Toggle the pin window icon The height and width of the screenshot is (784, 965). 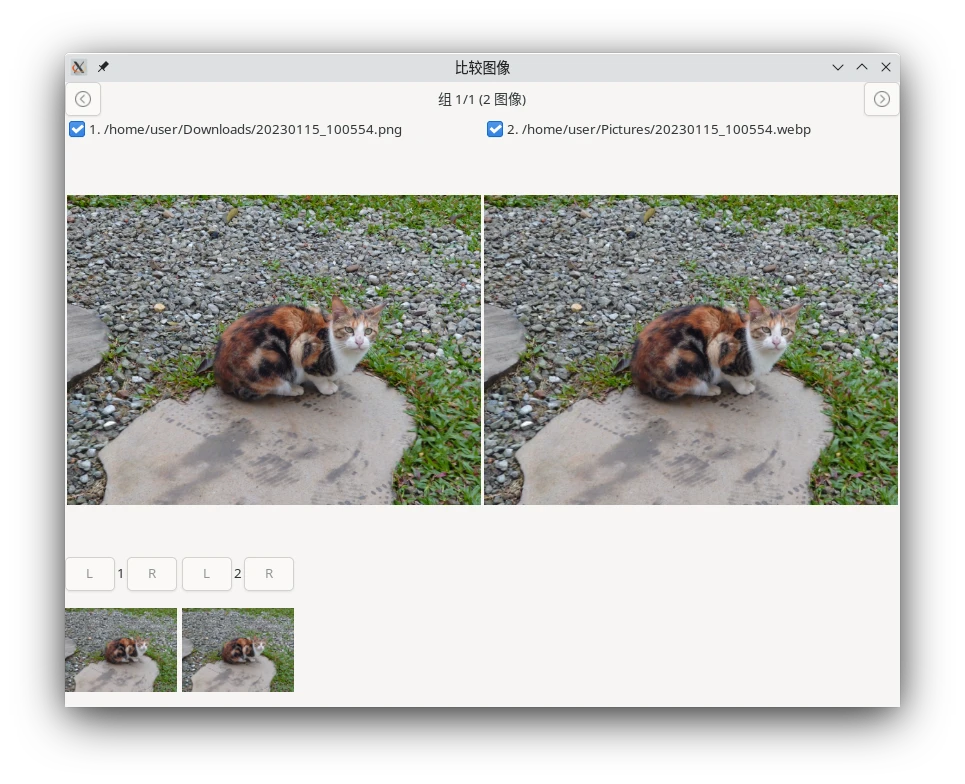pyautogui.click(x=103, y=66)
